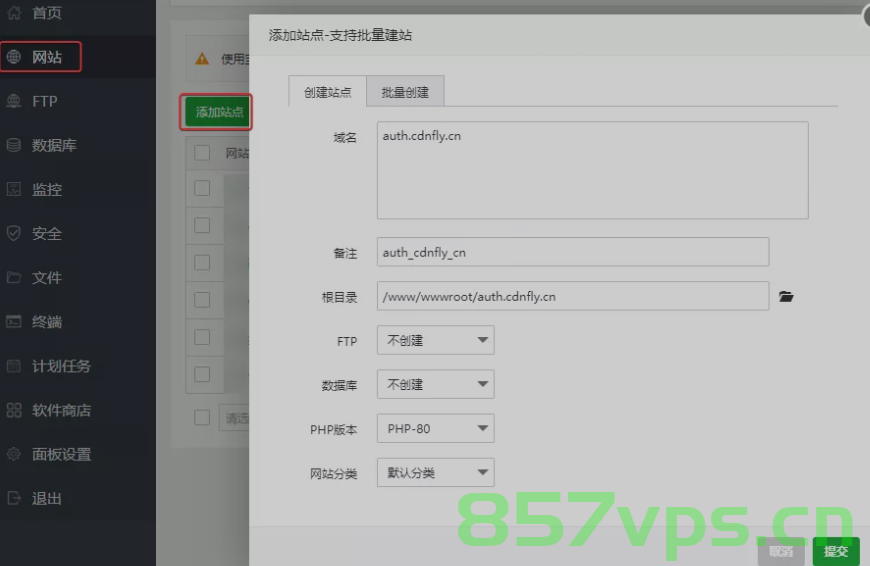Click the 域名 textarea with auth.cdnfly.cn

(x=593, y=170)
